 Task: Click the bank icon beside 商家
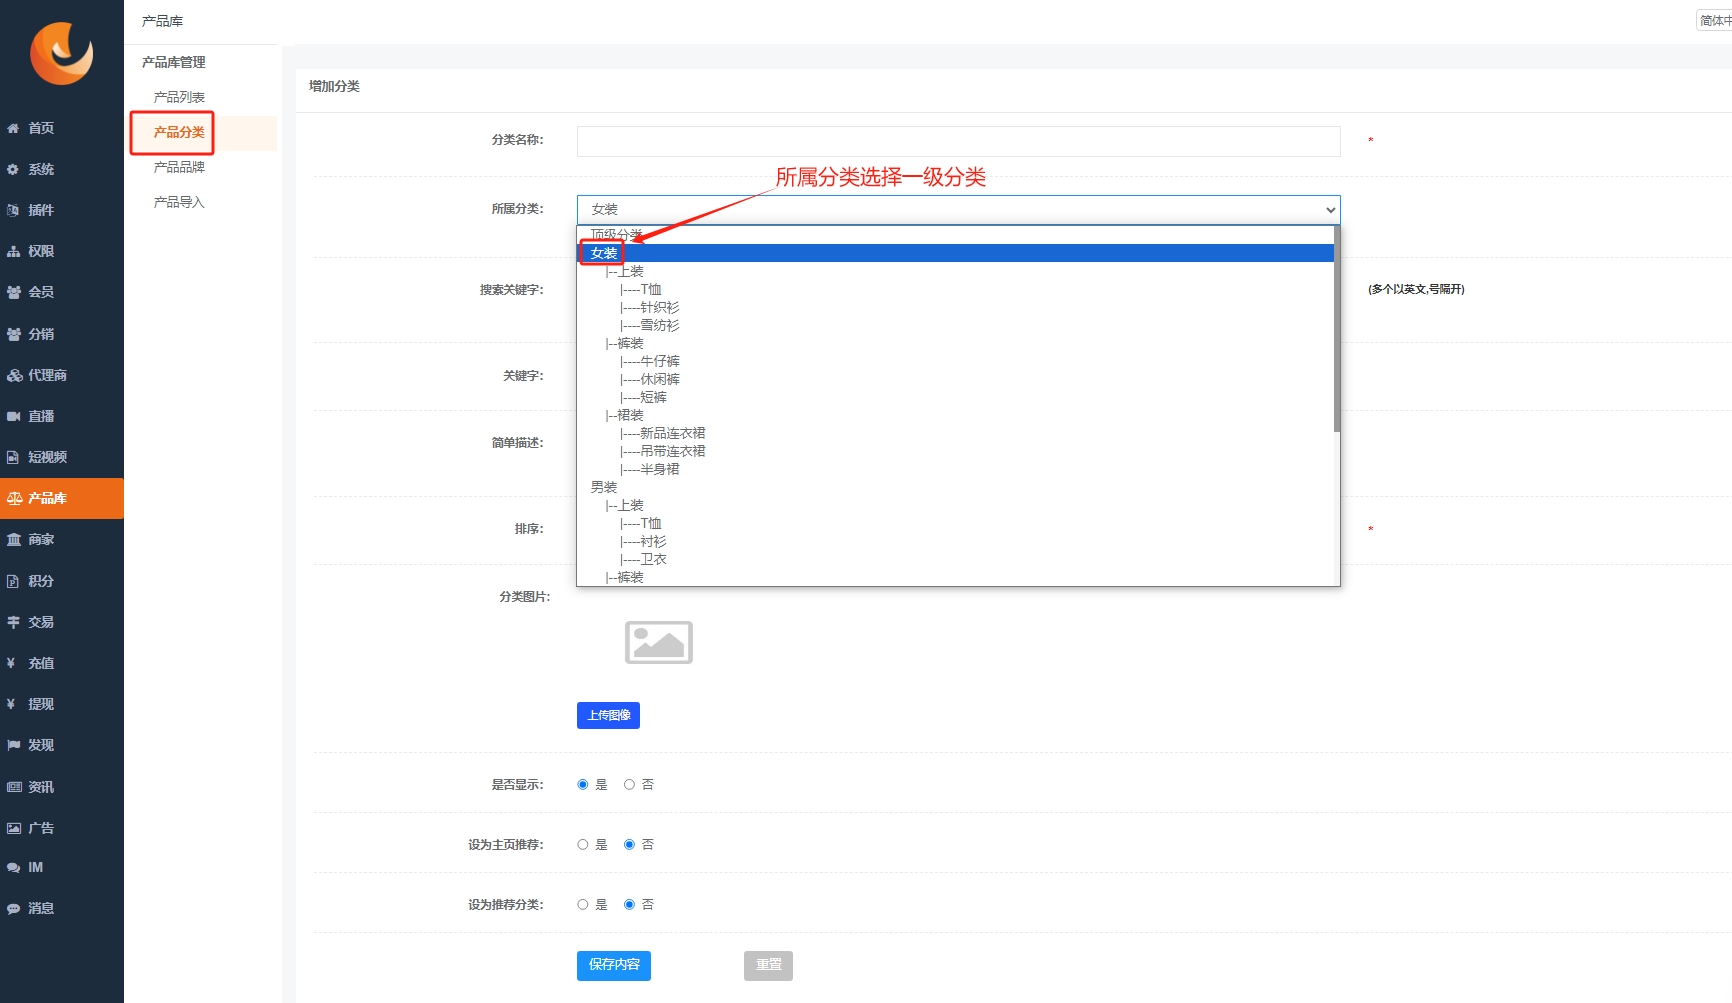click(x=13, y=539)
